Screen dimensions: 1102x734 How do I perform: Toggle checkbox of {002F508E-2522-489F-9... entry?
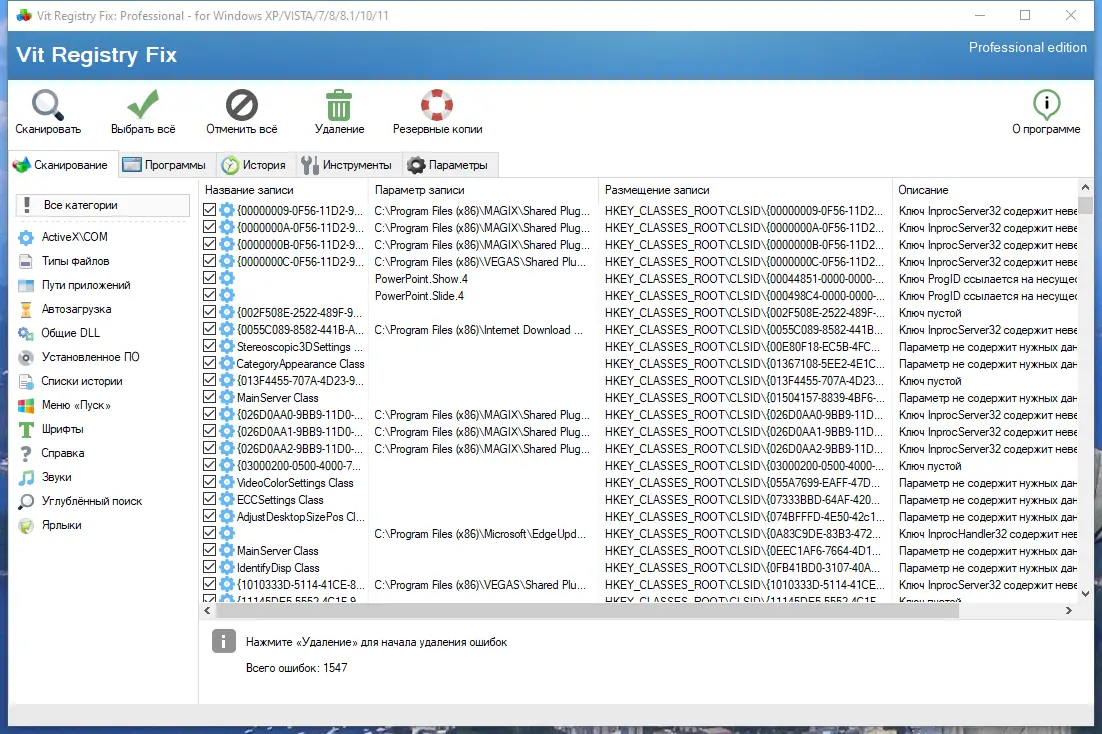[x=209, y=312]
